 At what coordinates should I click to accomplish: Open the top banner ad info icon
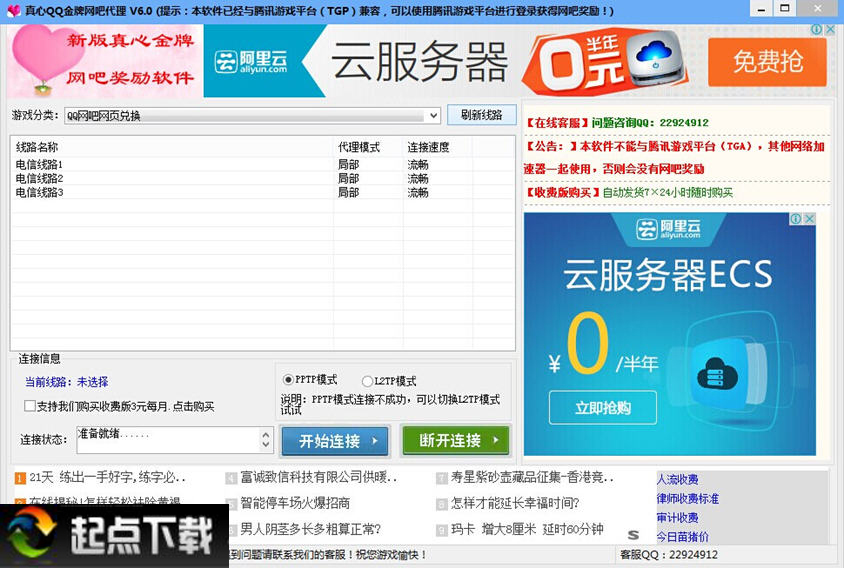coord(816,30)
